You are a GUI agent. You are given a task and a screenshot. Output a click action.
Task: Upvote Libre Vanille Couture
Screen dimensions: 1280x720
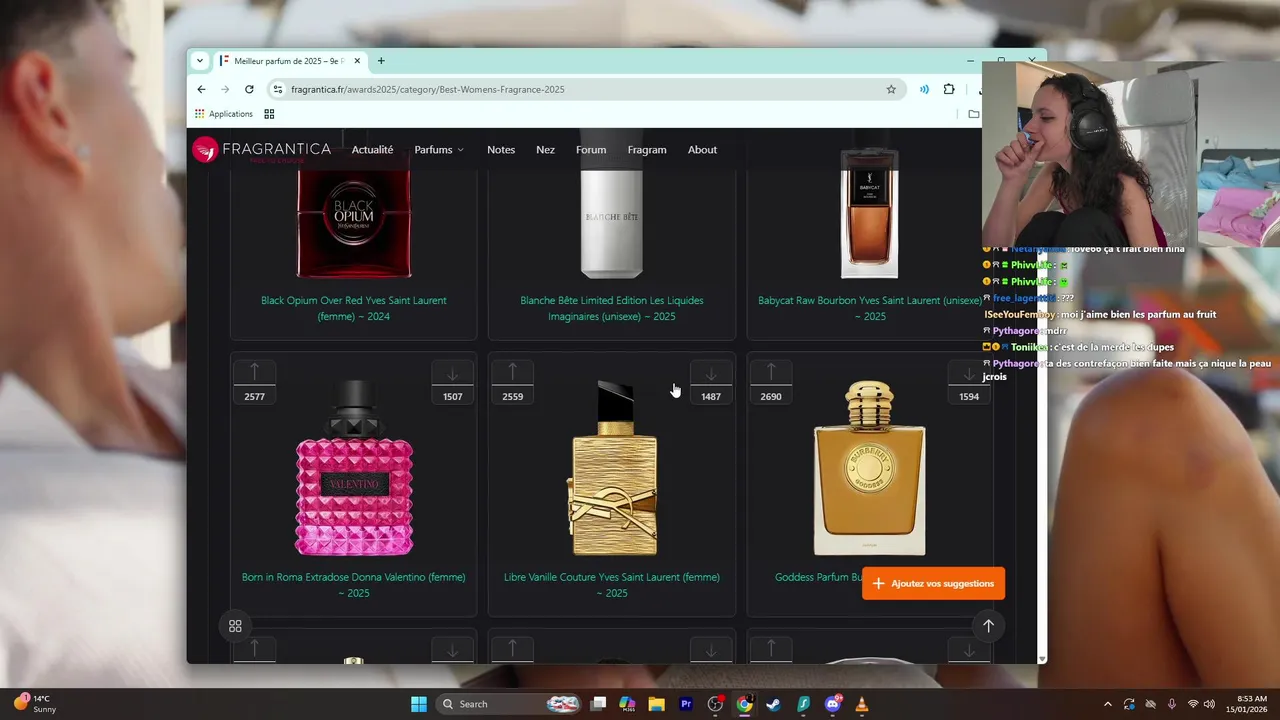pyautogui.click(x=513, y=372)
